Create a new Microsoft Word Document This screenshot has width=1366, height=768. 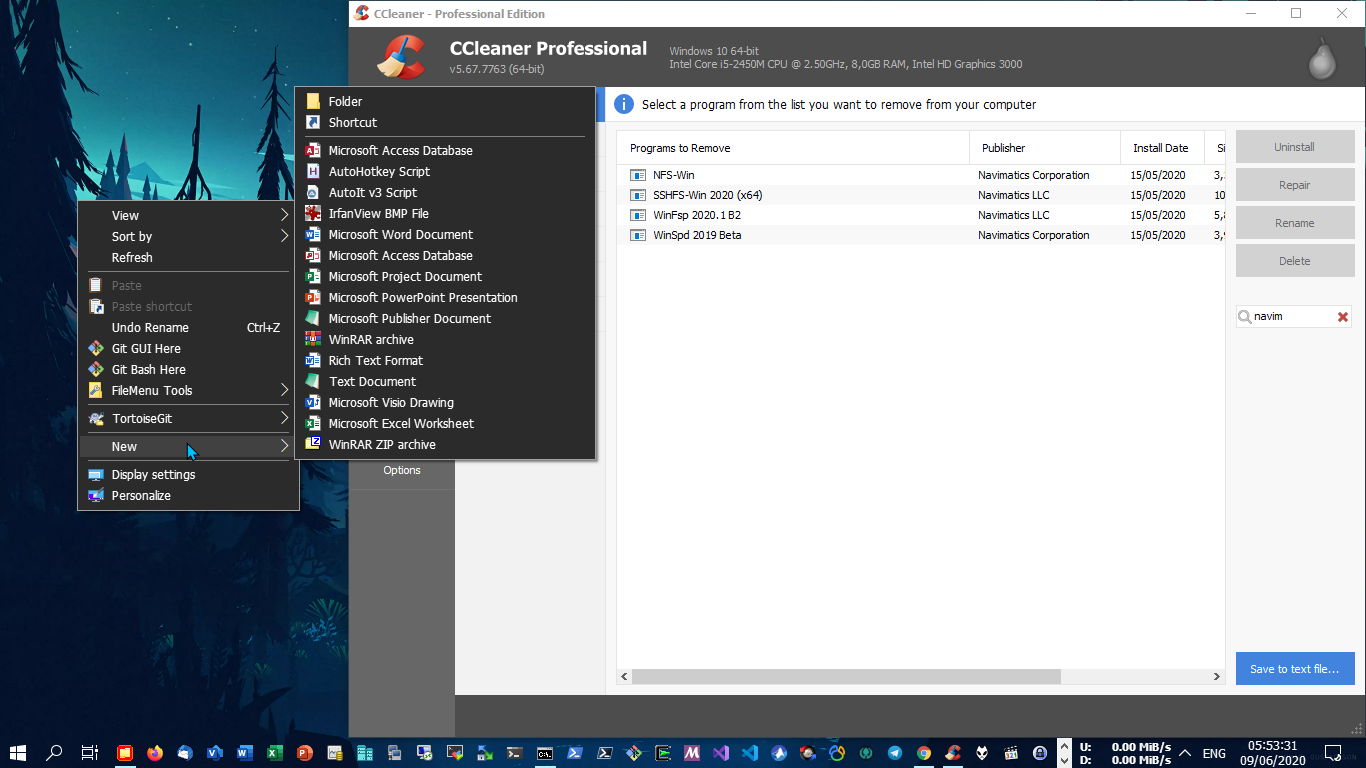pos(445,234)
